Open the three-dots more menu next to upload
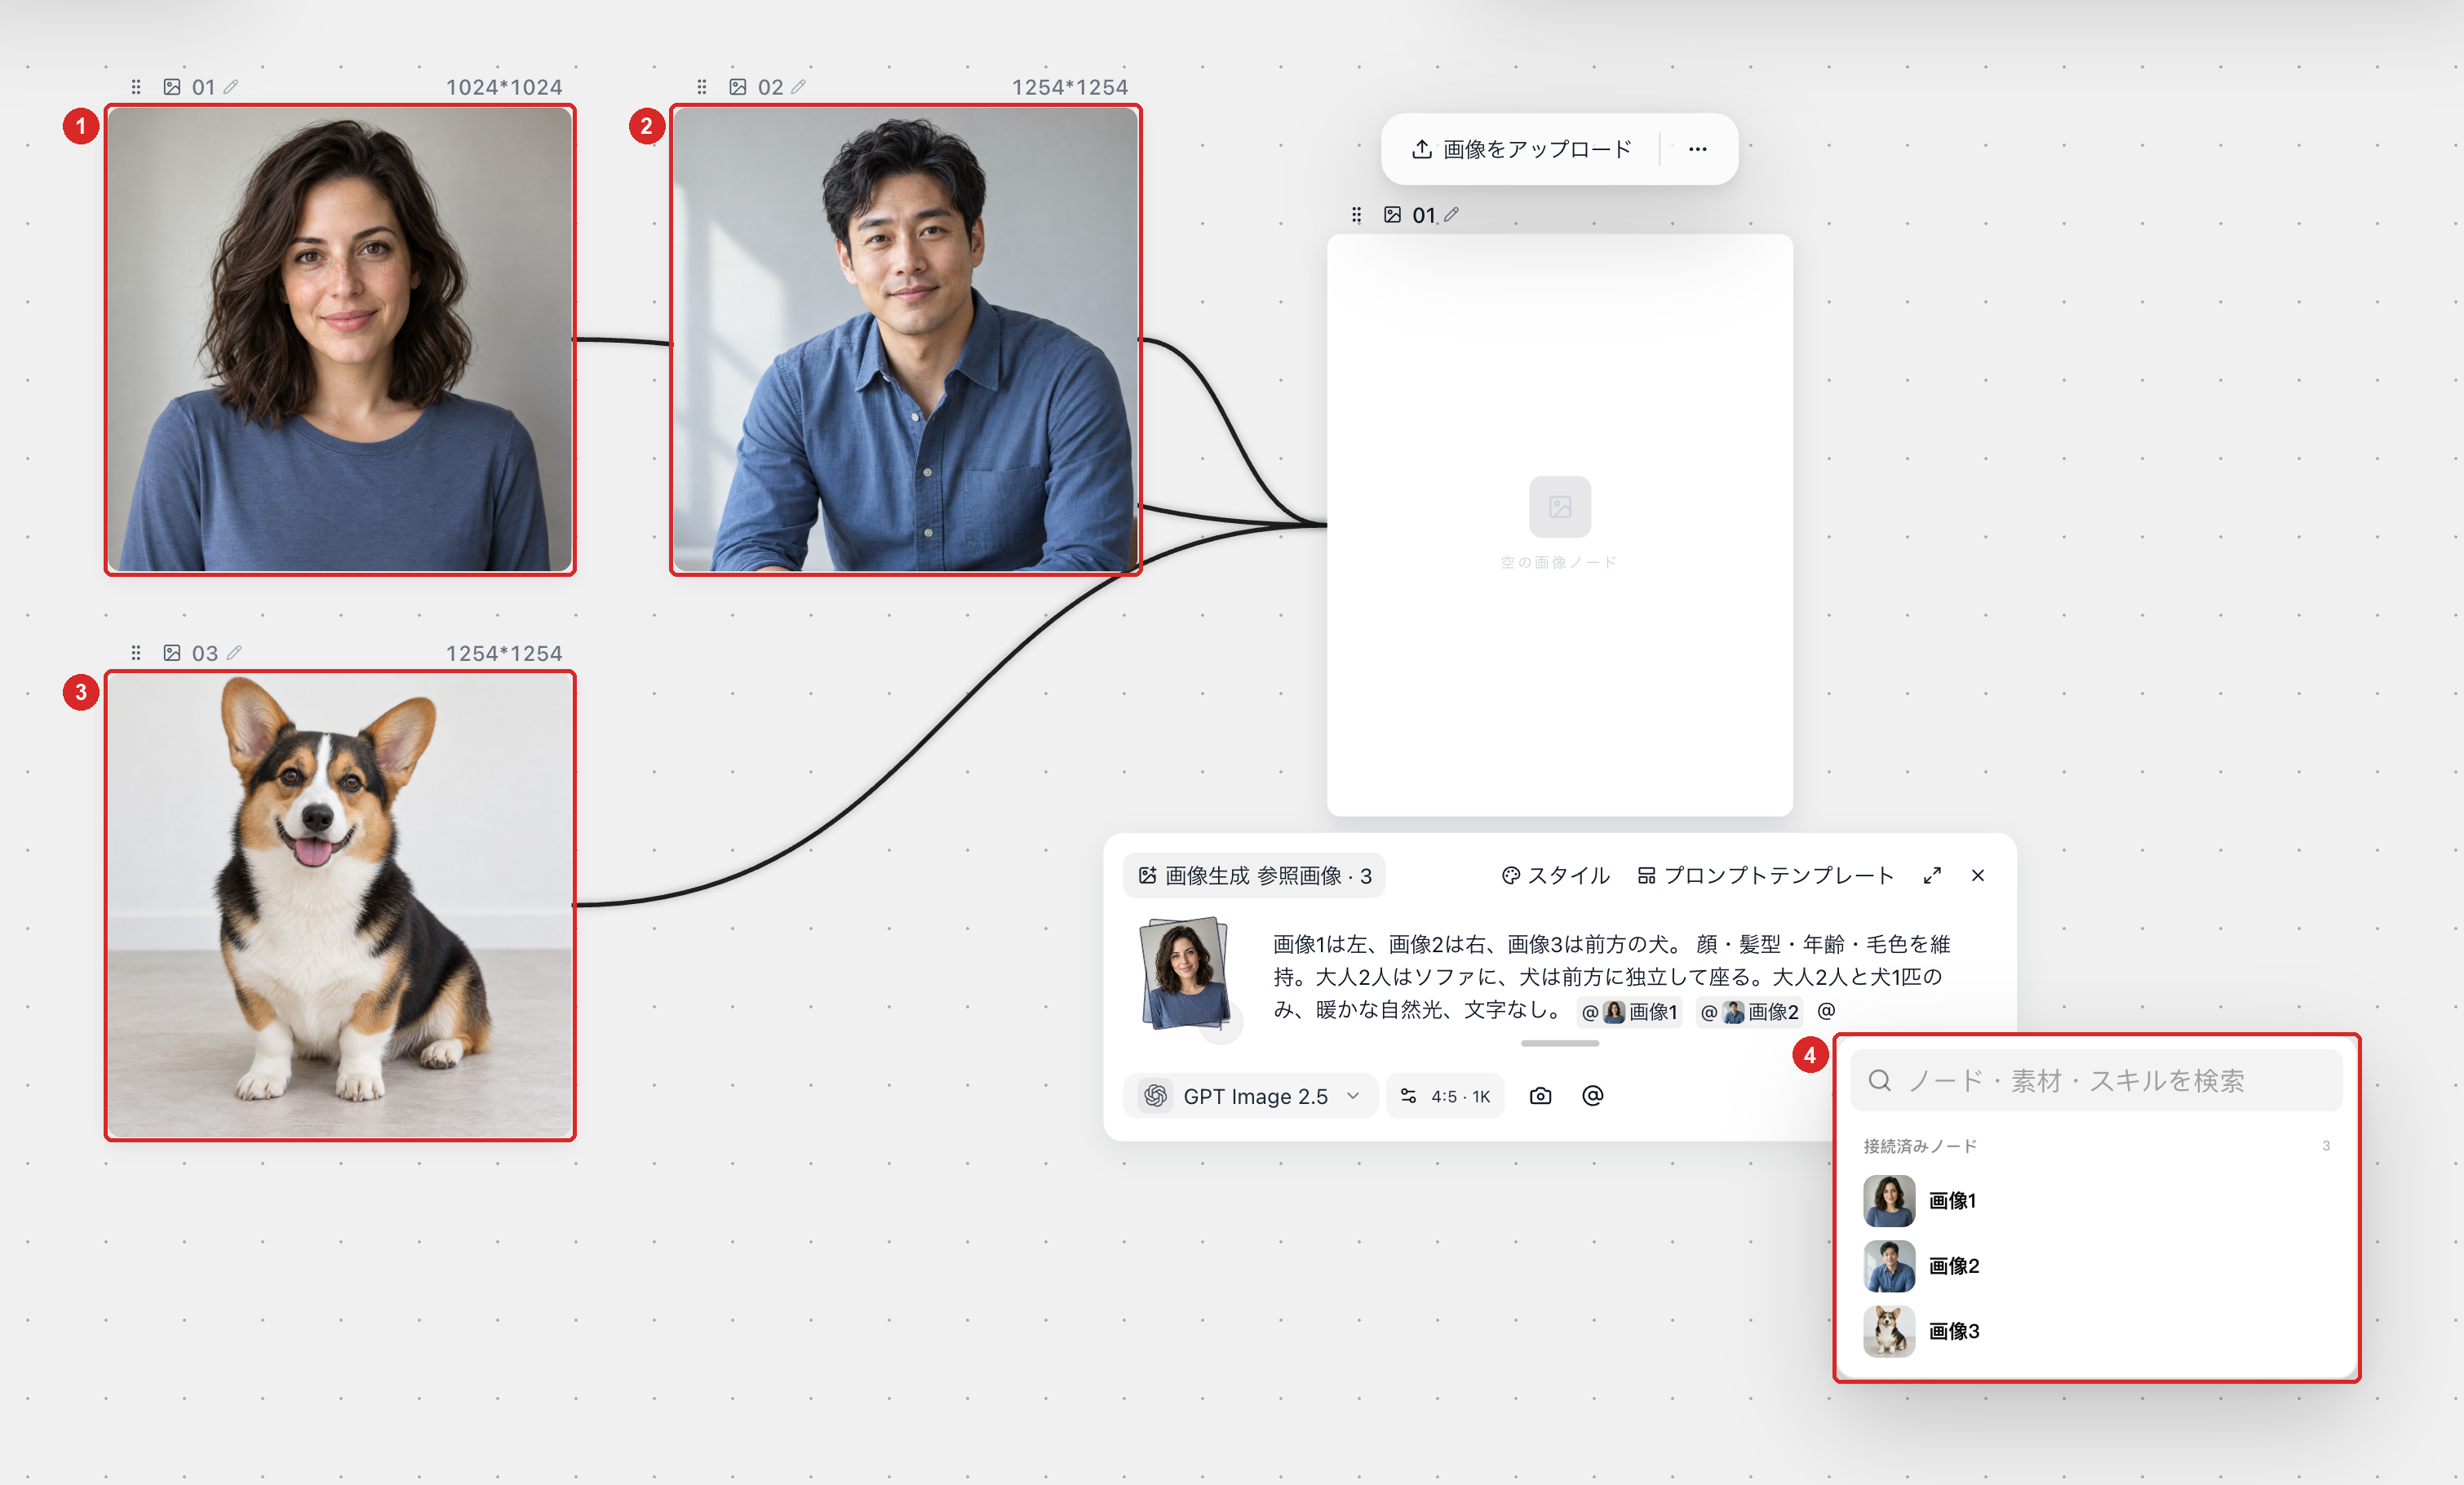The height and width of the screenshot is (1485, 2464). 1698,149
